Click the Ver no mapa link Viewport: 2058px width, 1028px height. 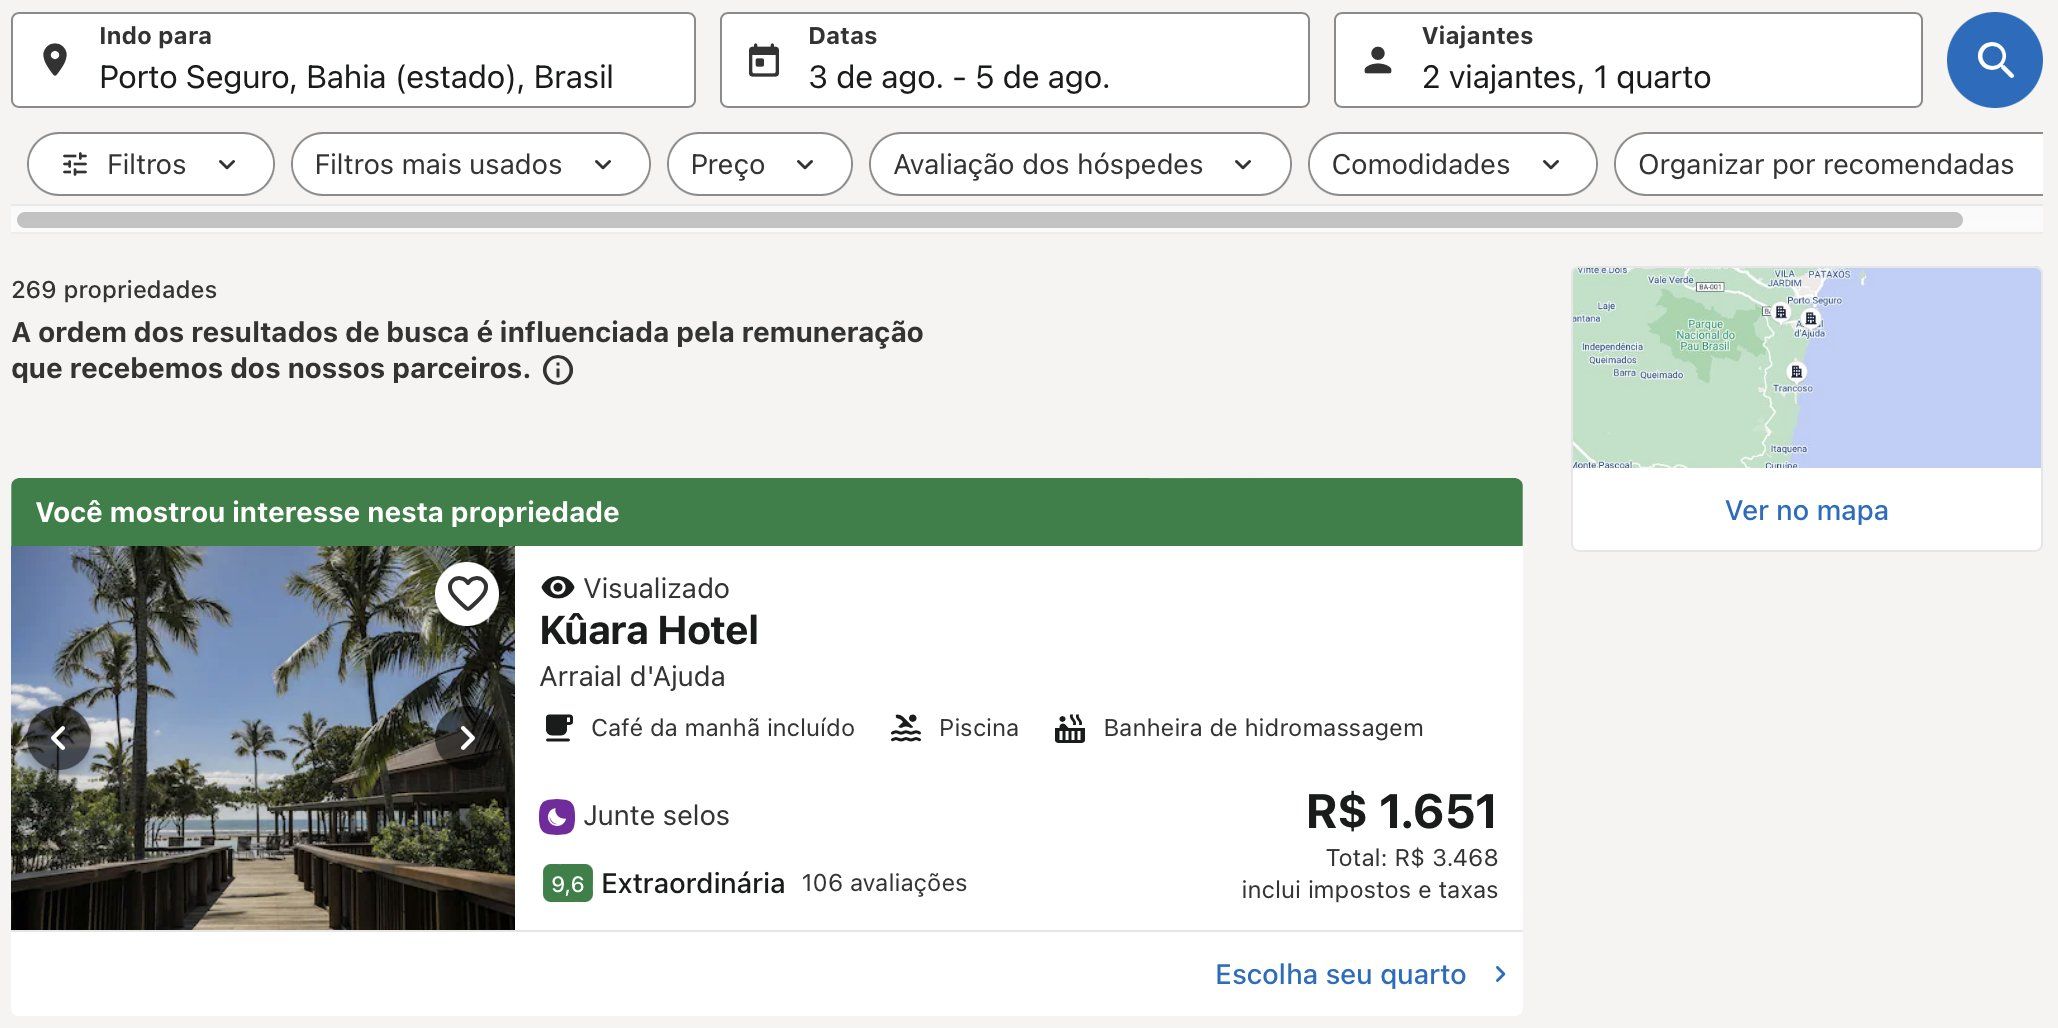pyautogui.click(x=1806, y=510)
